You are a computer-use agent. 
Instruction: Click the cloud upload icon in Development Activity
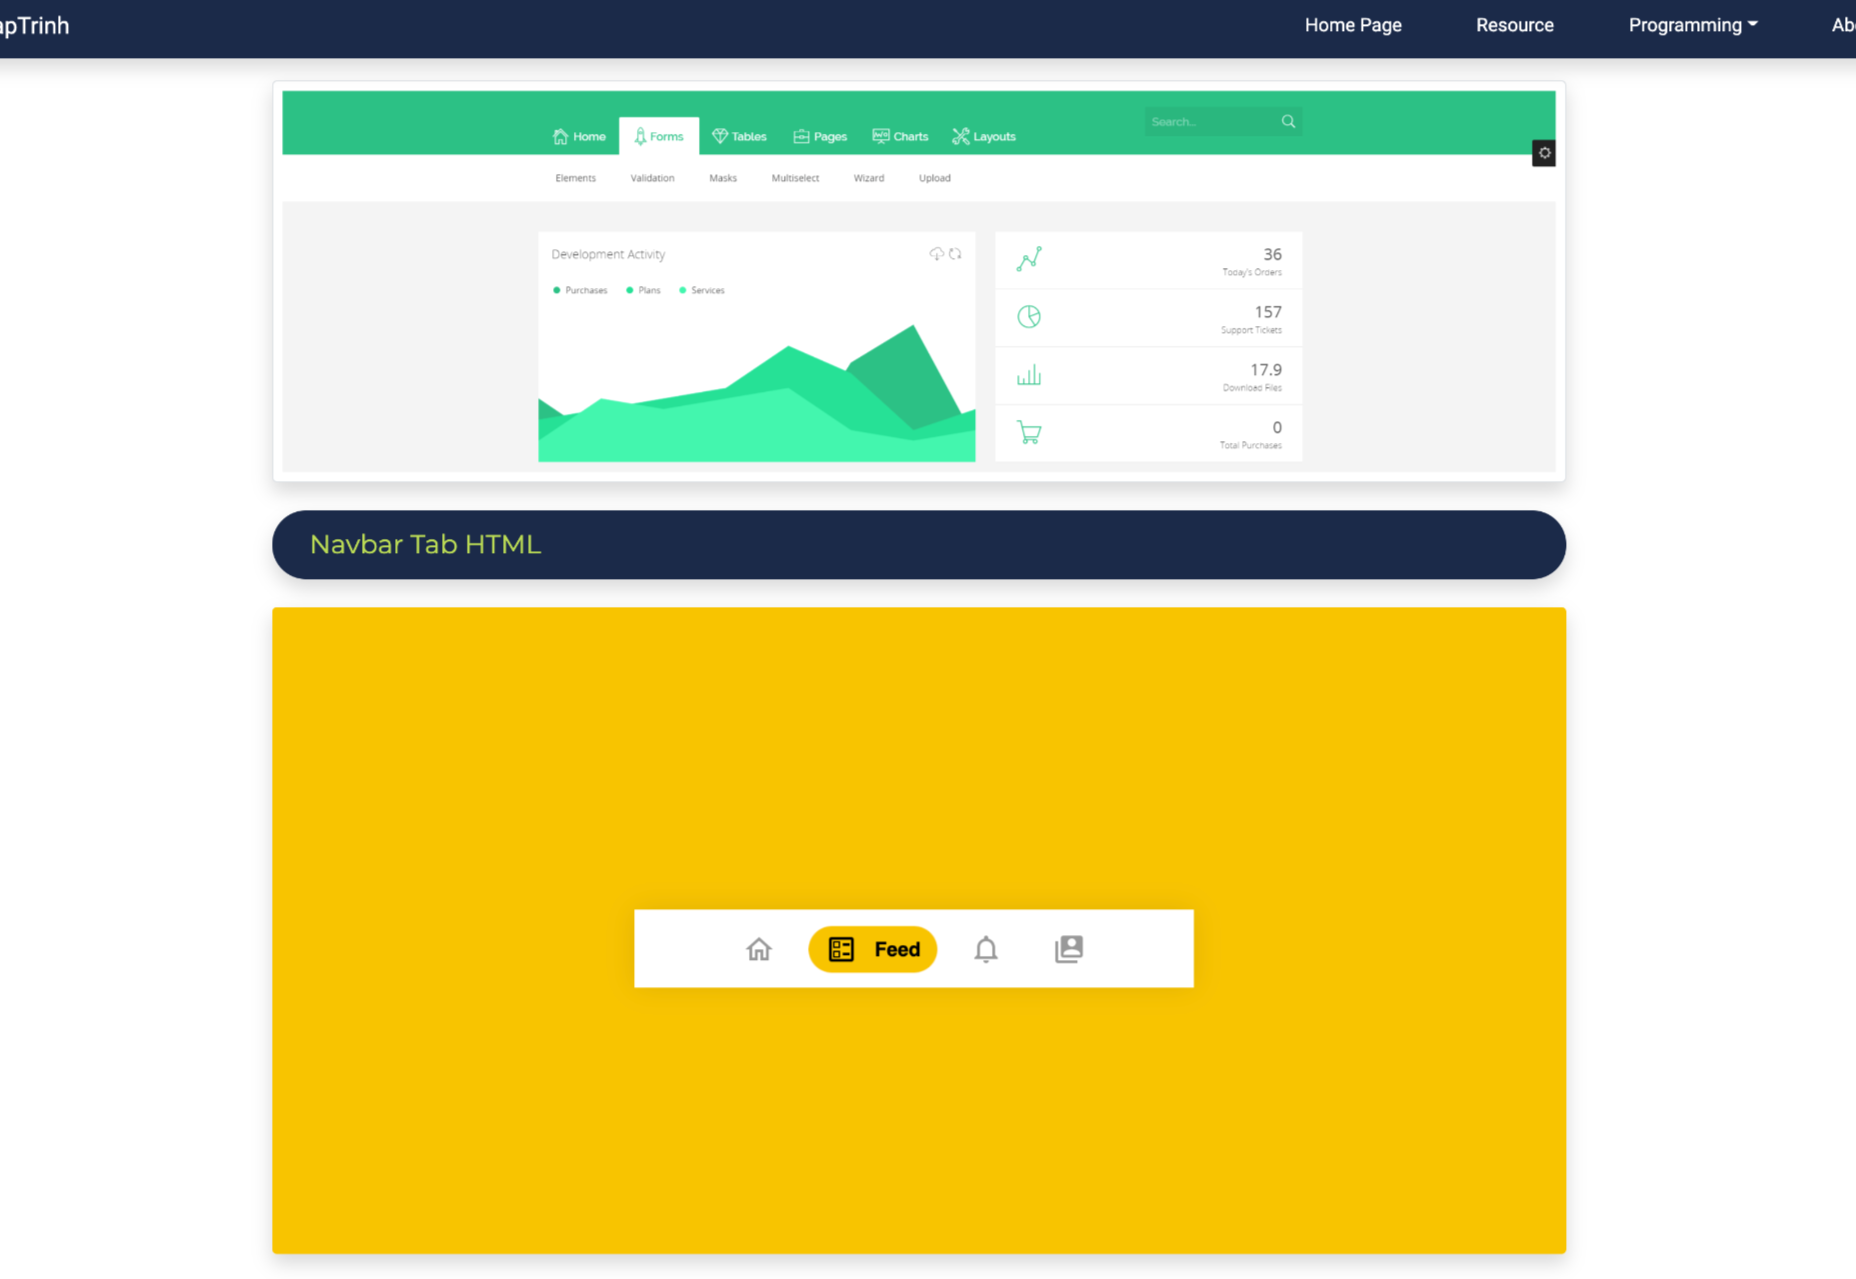[x=936, y=254]
